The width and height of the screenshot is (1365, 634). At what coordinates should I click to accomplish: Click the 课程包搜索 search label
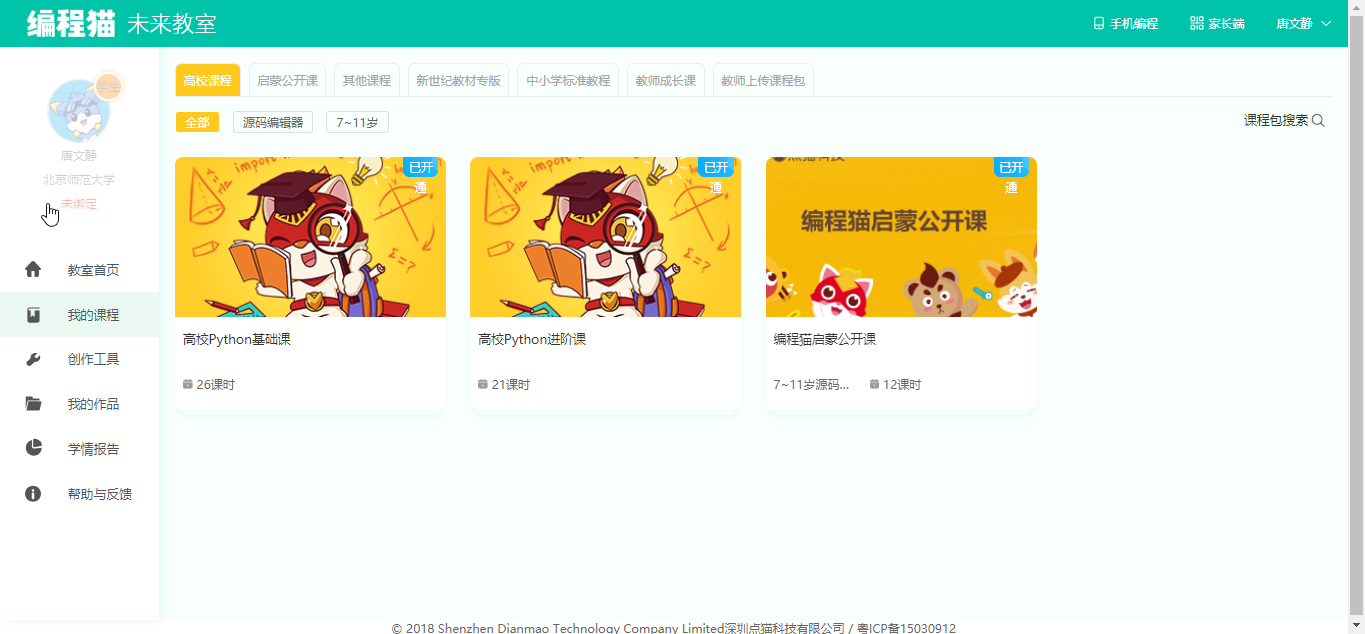1276,121
